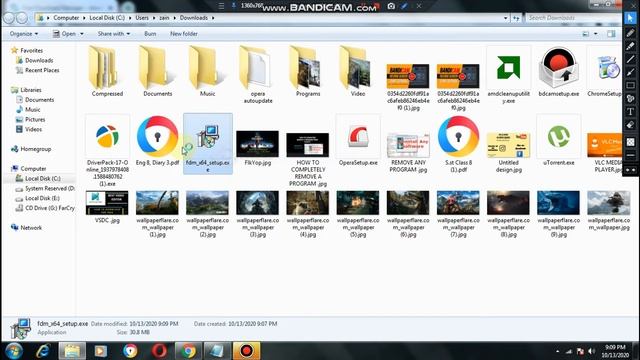The image size is (640, 360).
Task: Select Bandicam line tool
Action: tap(630, 59)
